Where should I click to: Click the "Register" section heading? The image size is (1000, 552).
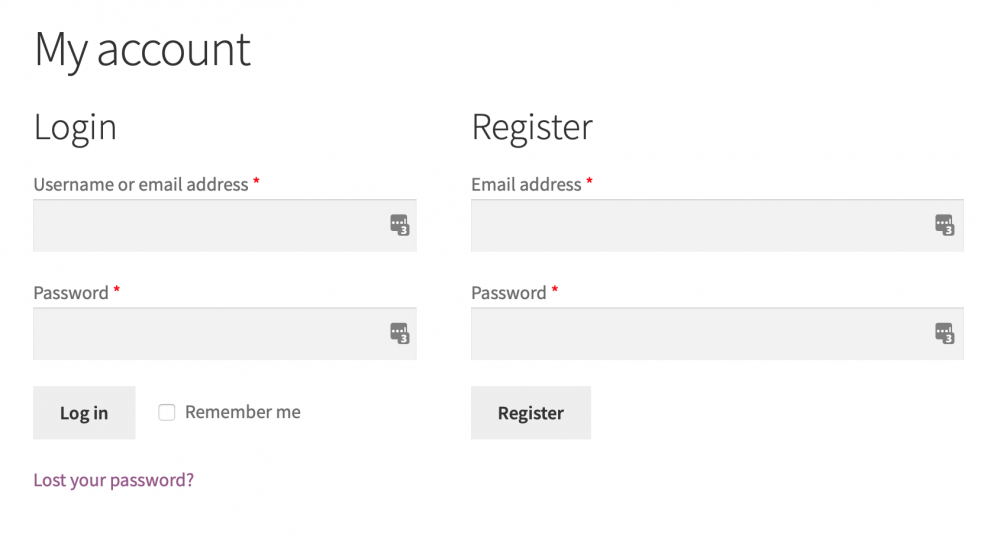click(532, 127)
